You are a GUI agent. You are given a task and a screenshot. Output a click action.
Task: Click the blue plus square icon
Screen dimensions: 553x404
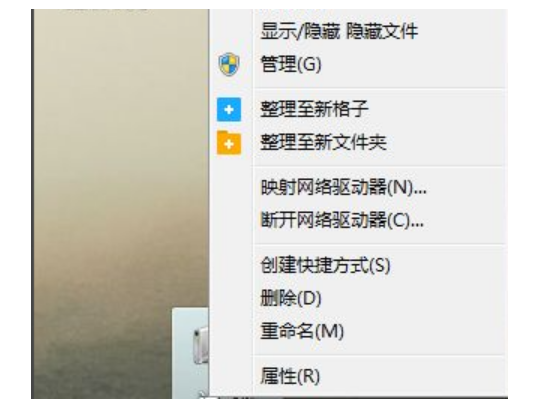tap(229, 109)
